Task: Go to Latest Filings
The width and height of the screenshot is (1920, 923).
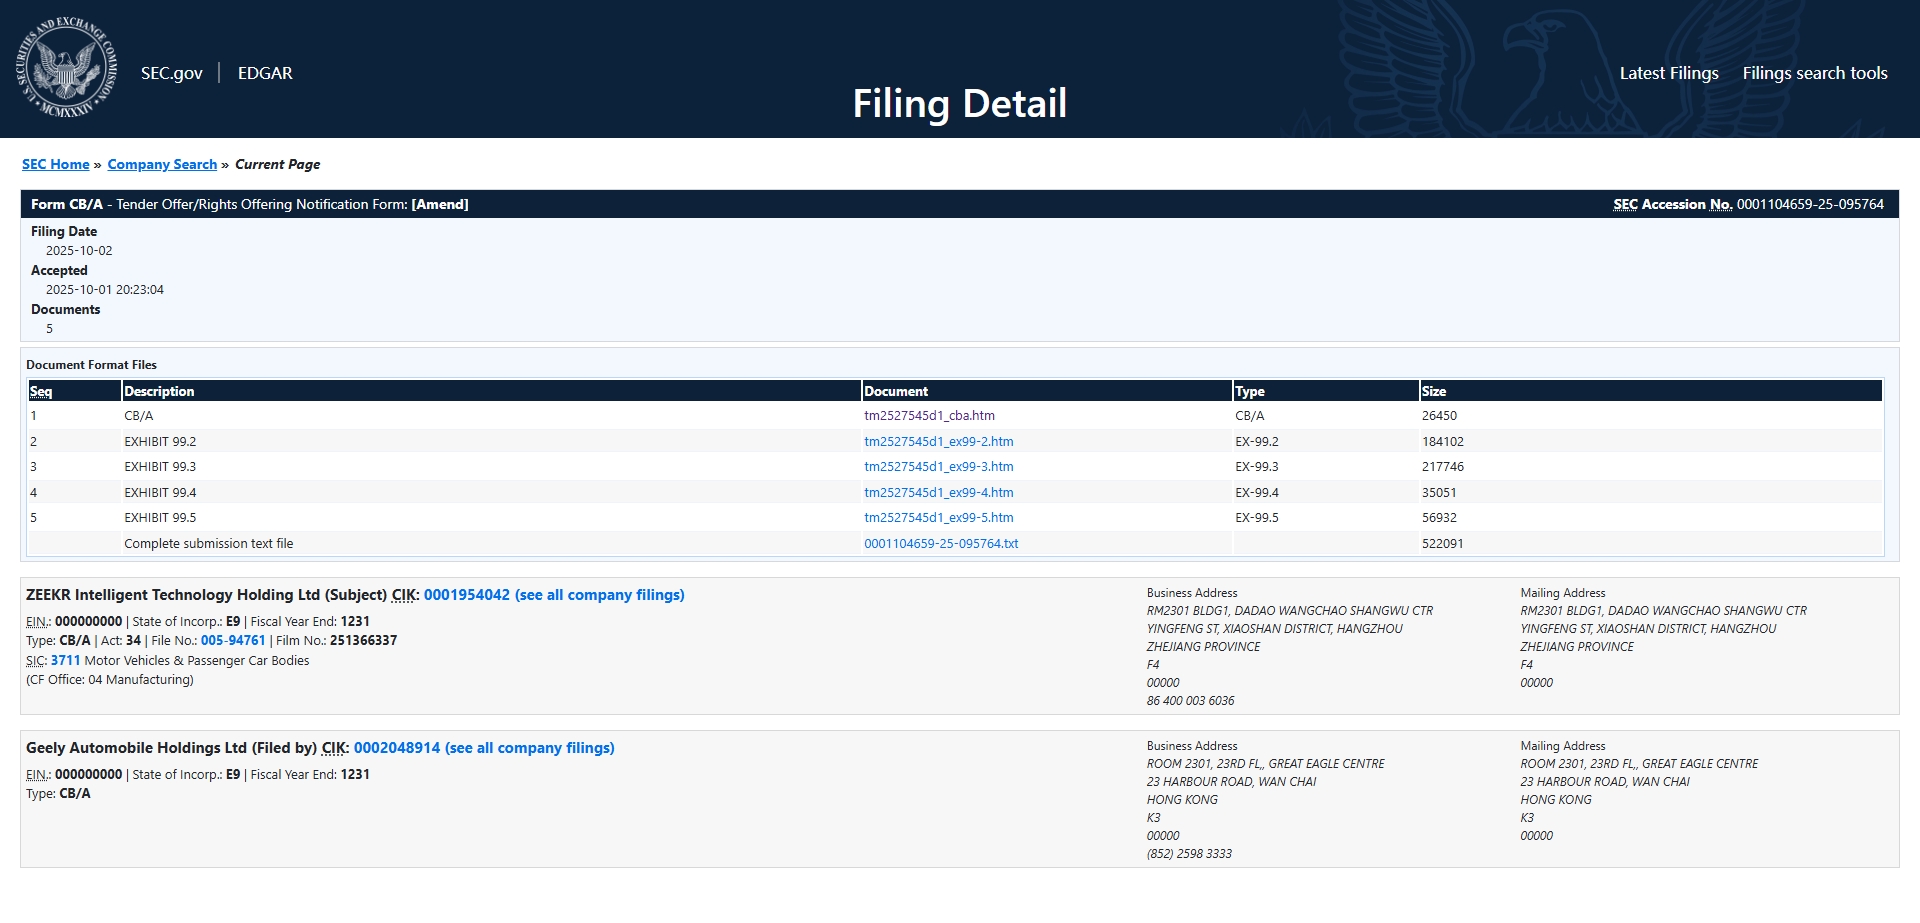Action: pyautogui.click(x=1668, y=73)
